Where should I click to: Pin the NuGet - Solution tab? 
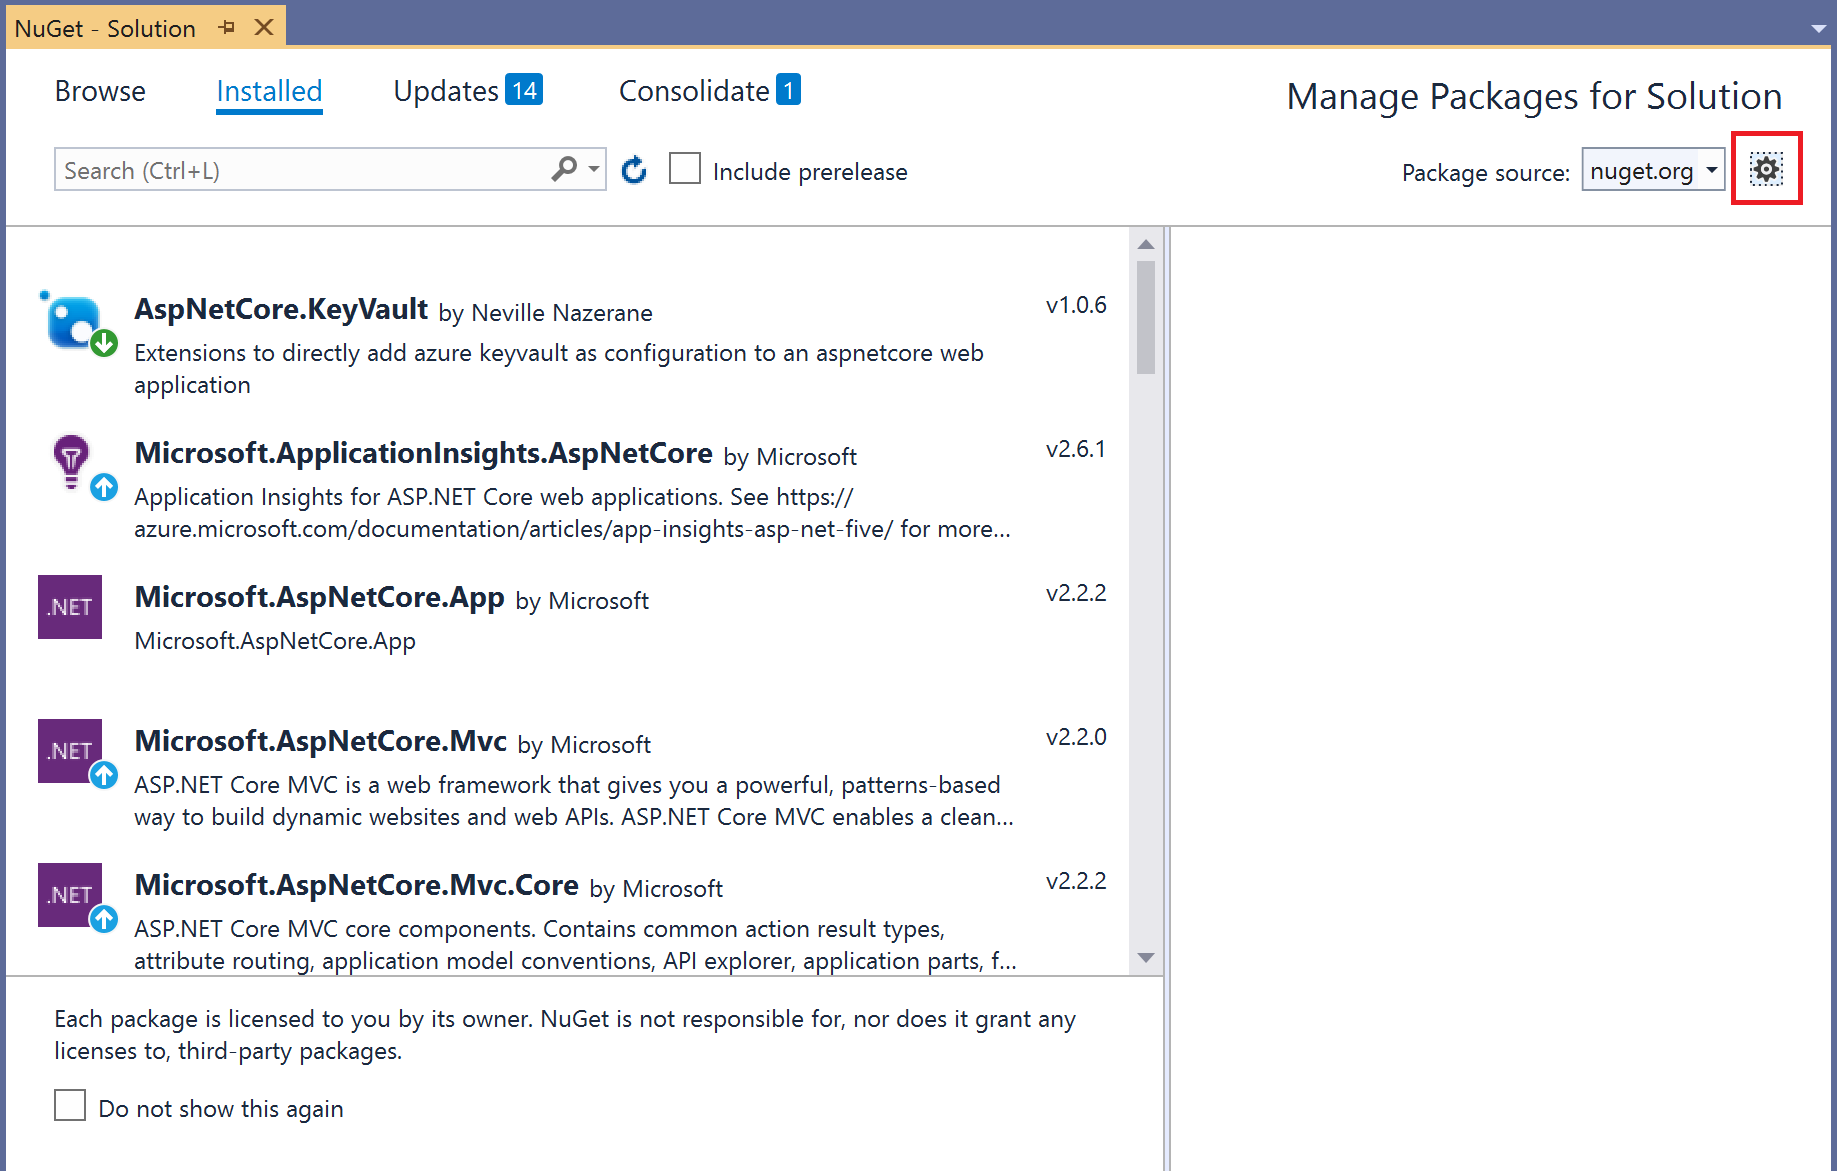227,28
